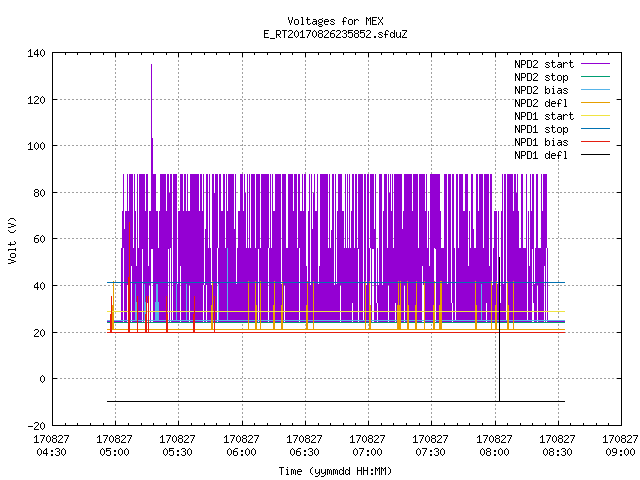Click the 'NPD1 defl' legend label
Viewport: 640px width, 480px height.
pos(541,156)
